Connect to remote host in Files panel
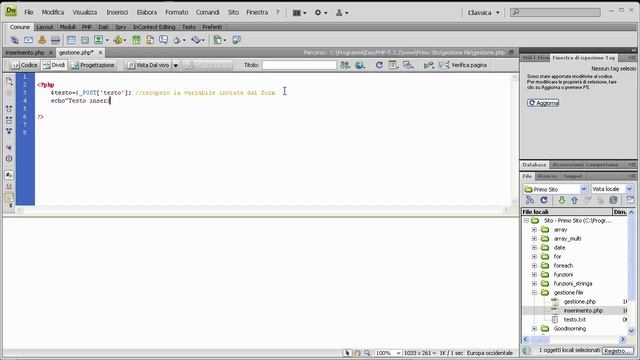The image size is (640, 360). tap(530, 200)
